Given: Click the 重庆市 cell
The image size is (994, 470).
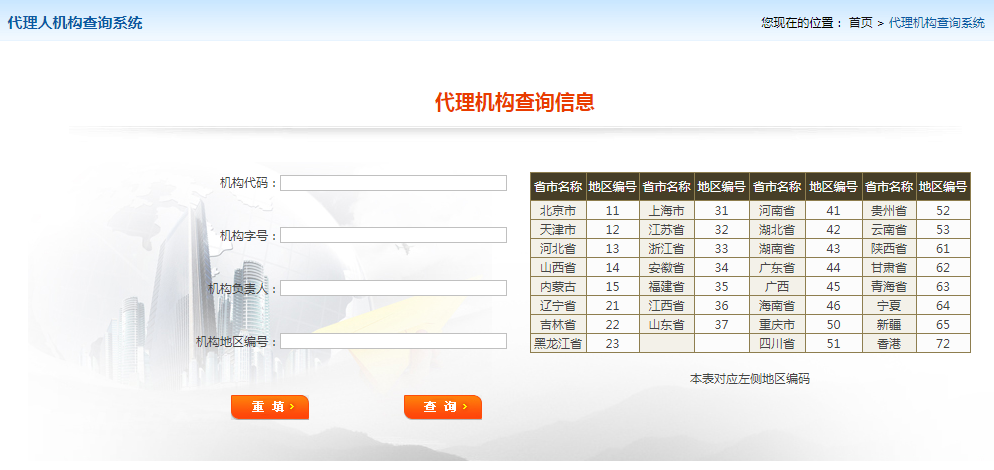Looking at the screenshot, I should 777,325.
